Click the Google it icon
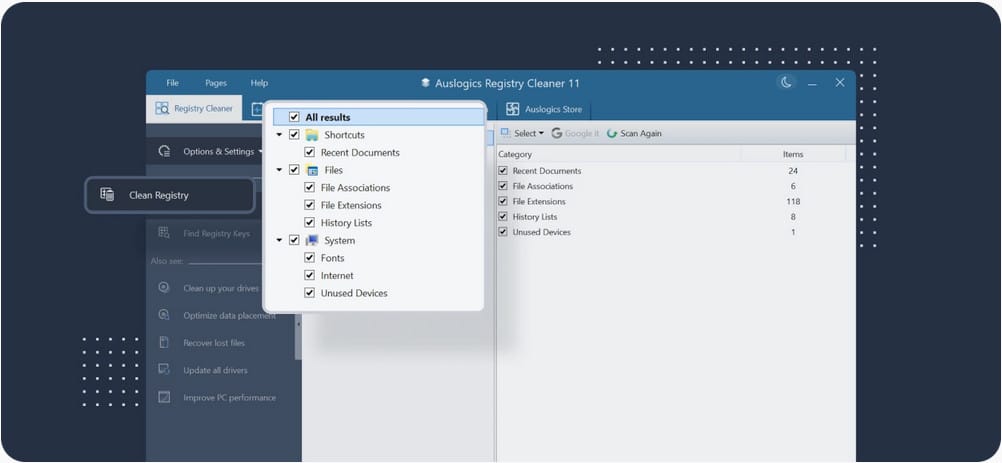1002x463 pixels. coord(557,133)
